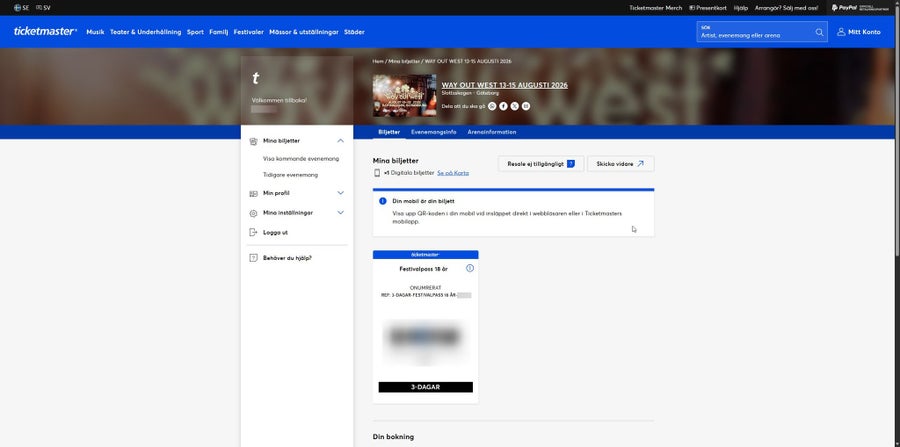Click the Behöver du hjälp question icon
The height and width of the screenshot is (447, 900).
tap(253, 258)
